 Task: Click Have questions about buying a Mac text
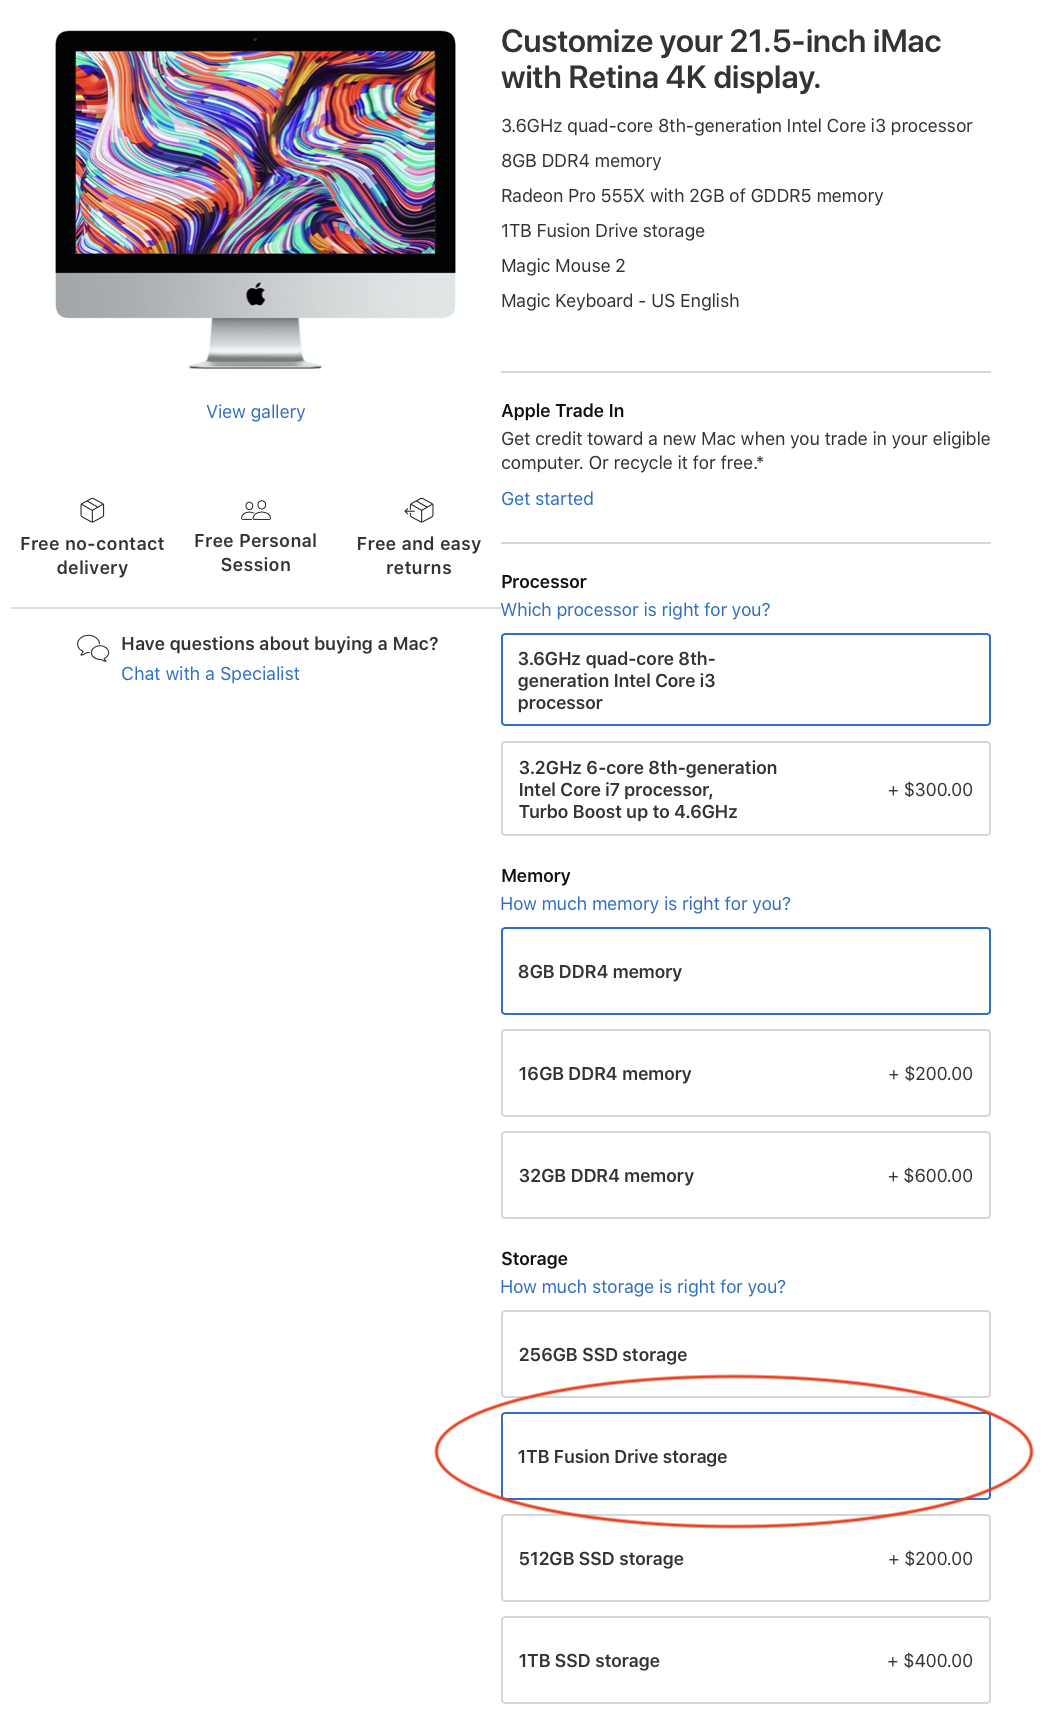[x=280, y=644]
